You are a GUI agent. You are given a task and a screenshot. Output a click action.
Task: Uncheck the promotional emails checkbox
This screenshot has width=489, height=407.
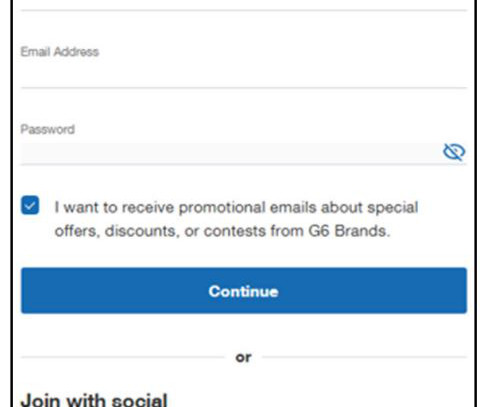point(30,205)
